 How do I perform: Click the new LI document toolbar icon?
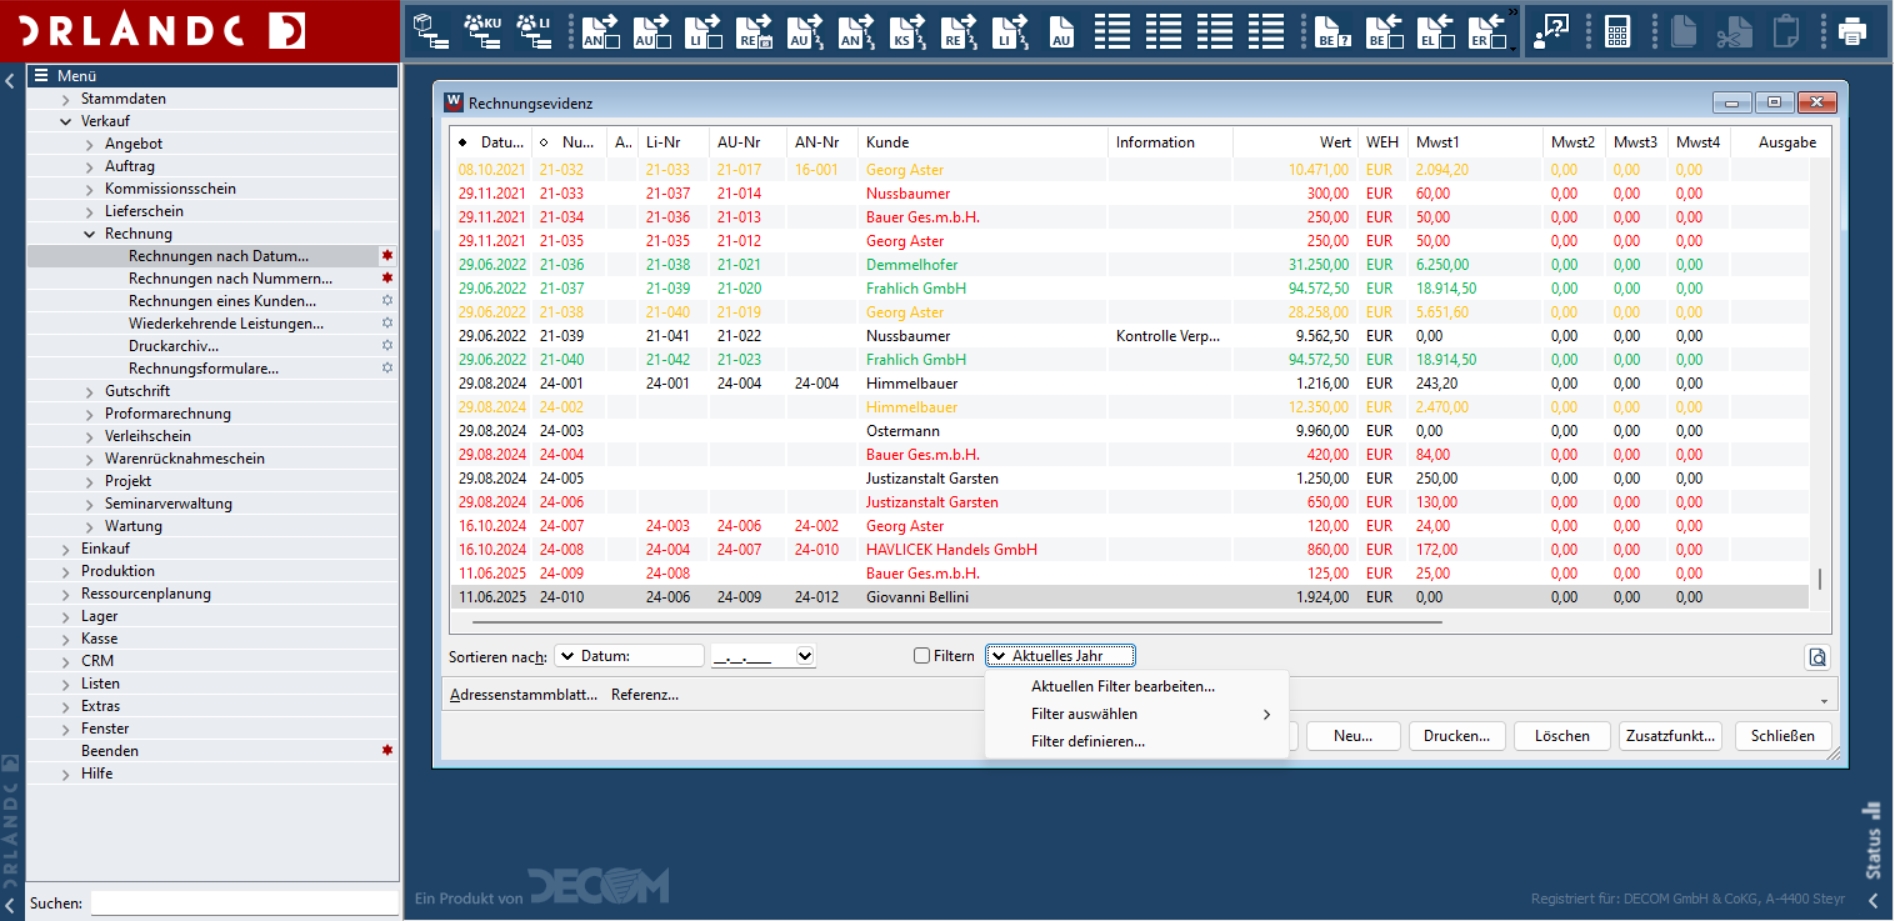tap(703, 31)
